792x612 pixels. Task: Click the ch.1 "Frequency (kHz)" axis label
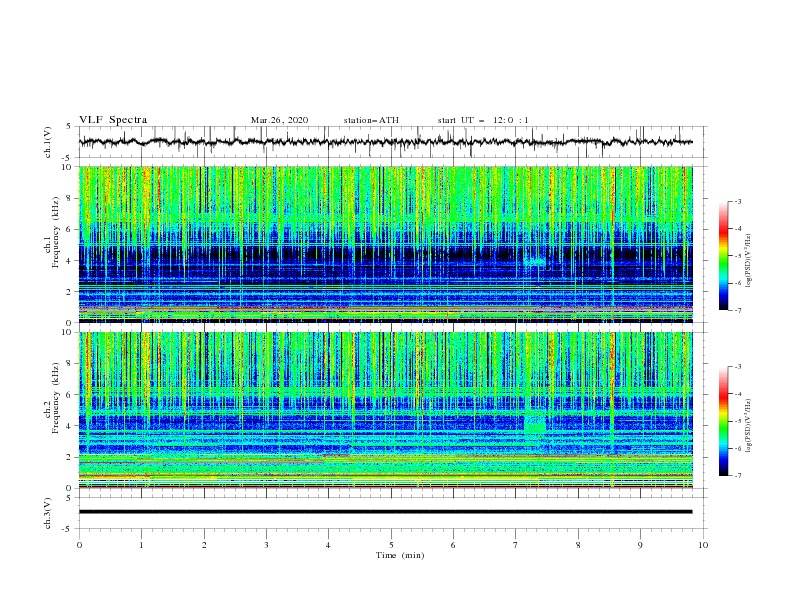click(55, 232)
